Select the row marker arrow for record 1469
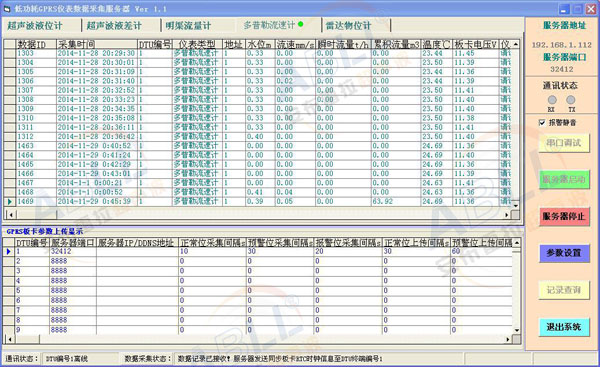The height and width of the screenshot is (367, 600). click(x=10, y=201)
